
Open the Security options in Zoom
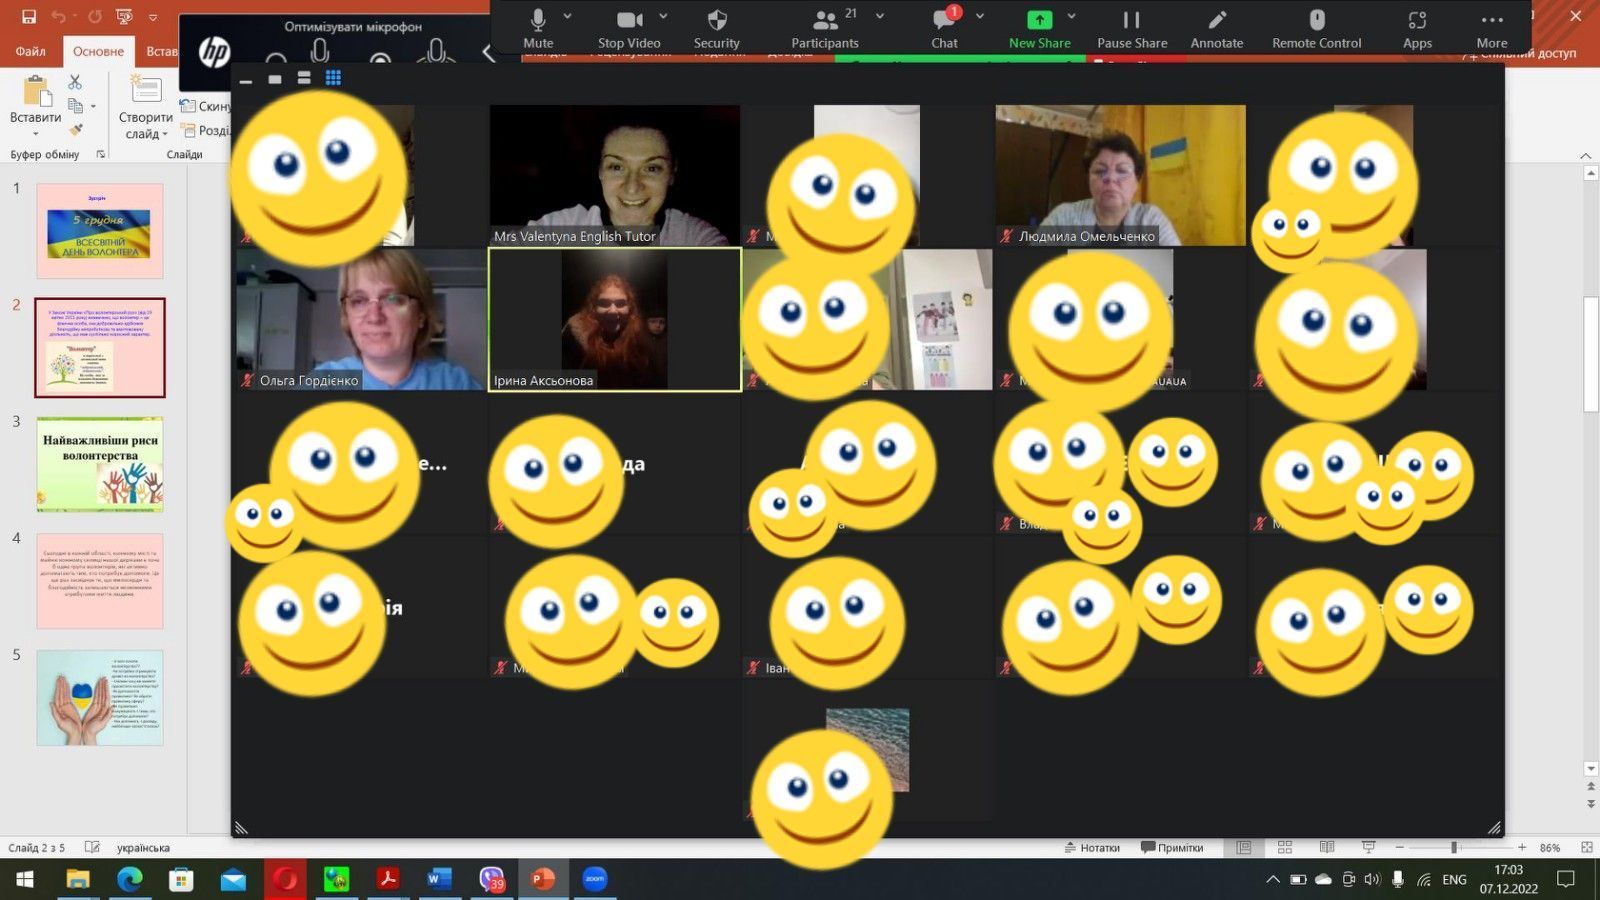click(716, 28)
